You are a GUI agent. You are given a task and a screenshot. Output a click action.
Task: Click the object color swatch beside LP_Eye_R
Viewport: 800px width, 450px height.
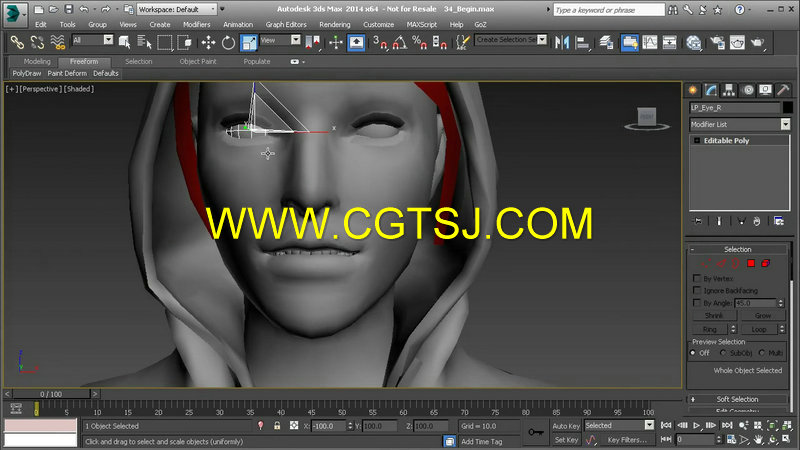pos(787,107)
